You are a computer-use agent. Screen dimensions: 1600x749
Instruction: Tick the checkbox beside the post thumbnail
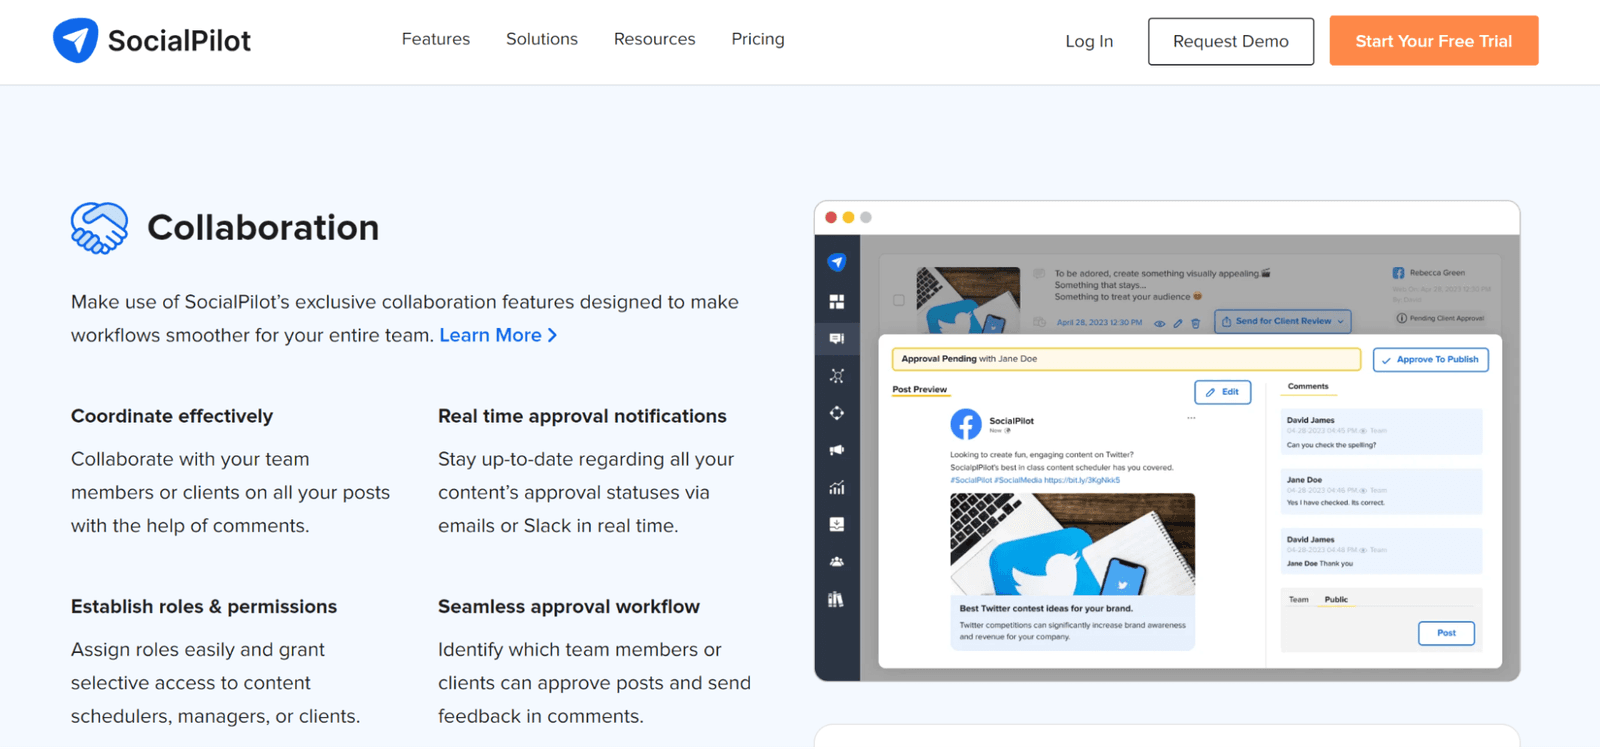898,300
